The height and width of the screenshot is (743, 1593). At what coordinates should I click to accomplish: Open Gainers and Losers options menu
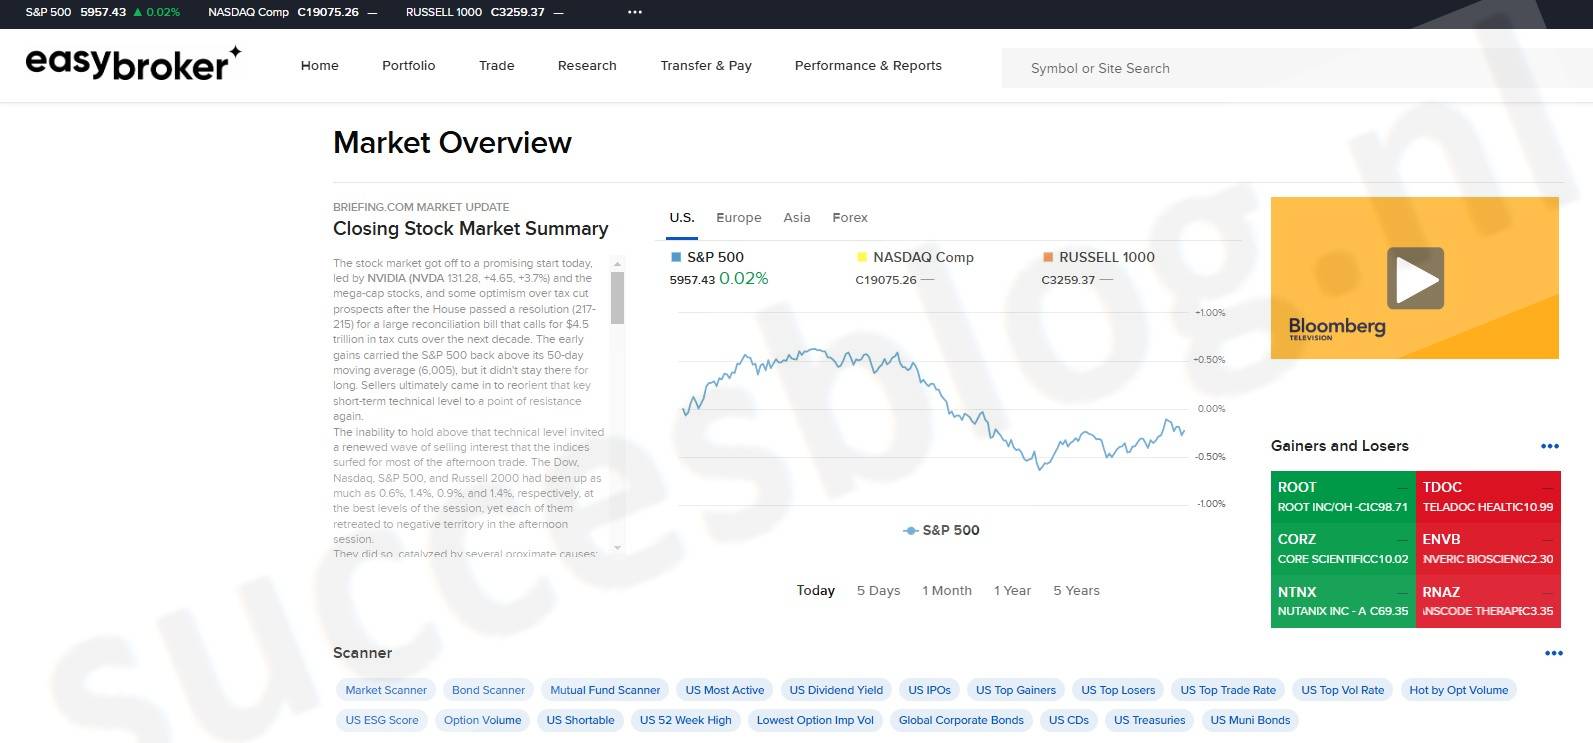[x=1549, y=446]
